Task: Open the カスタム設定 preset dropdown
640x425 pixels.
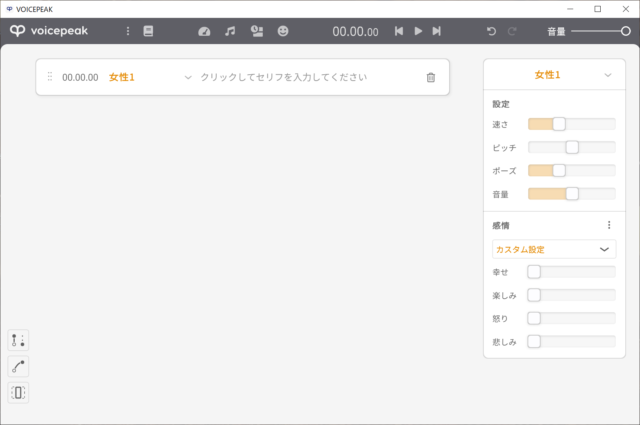Action: tap(554, 249)
